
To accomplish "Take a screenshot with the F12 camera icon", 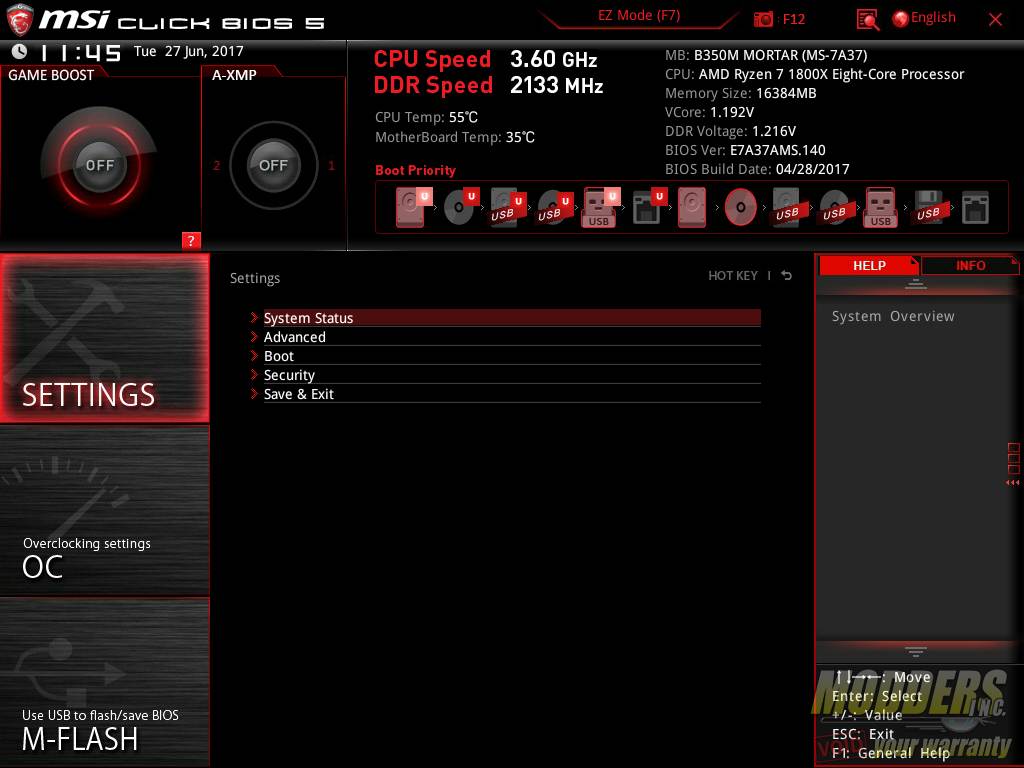I will (x=764, y=19).
